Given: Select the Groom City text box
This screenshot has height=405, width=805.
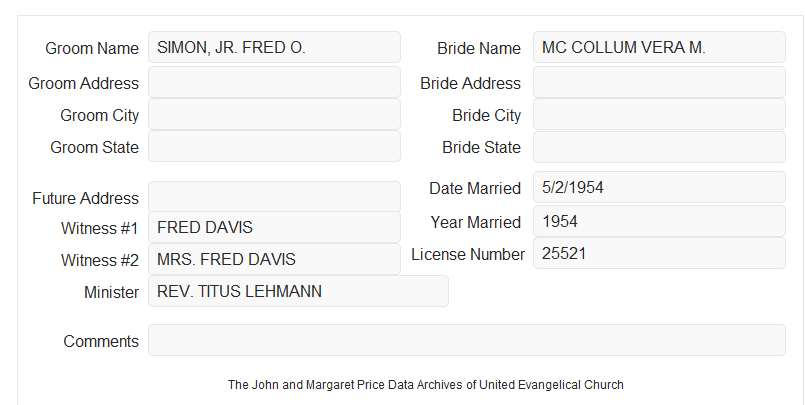Looking at the screenshot, I should pyautogui.click(x=274, y=114).
